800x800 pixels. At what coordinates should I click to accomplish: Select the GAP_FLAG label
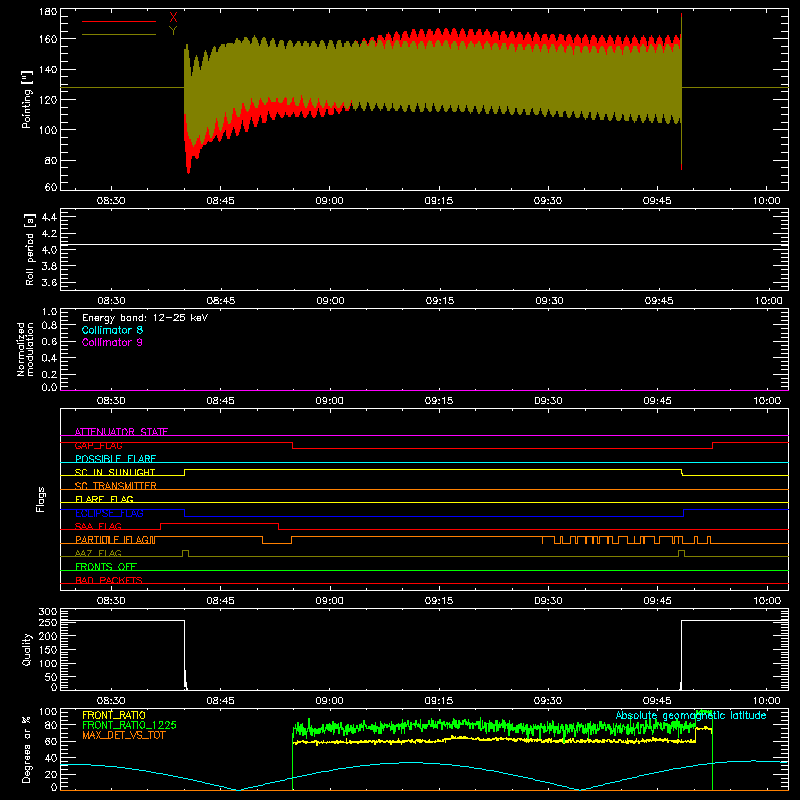point(98,445)
